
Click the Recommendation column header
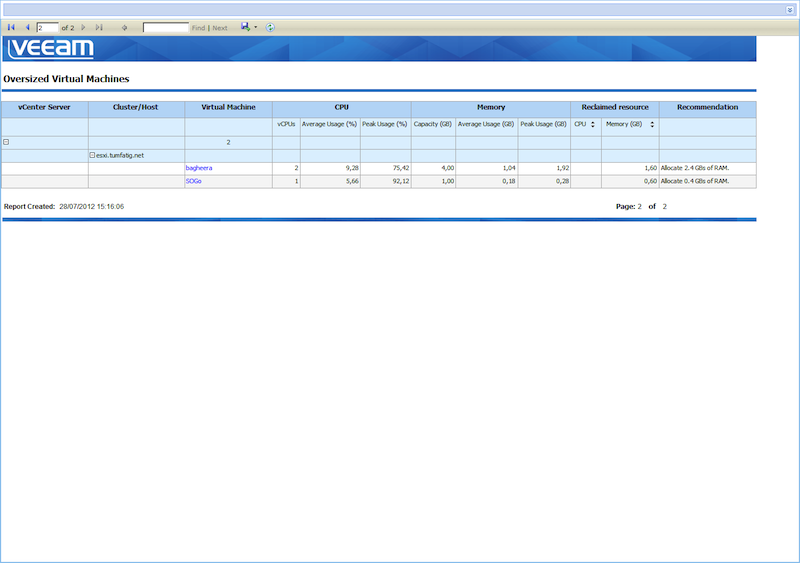708,107
